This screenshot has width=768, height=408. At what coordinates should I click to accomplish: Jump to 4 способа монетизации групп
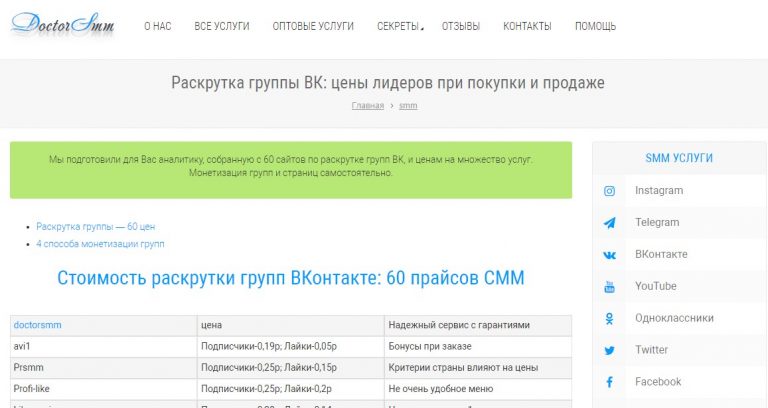pyautogui.click(x=100, y=244)
